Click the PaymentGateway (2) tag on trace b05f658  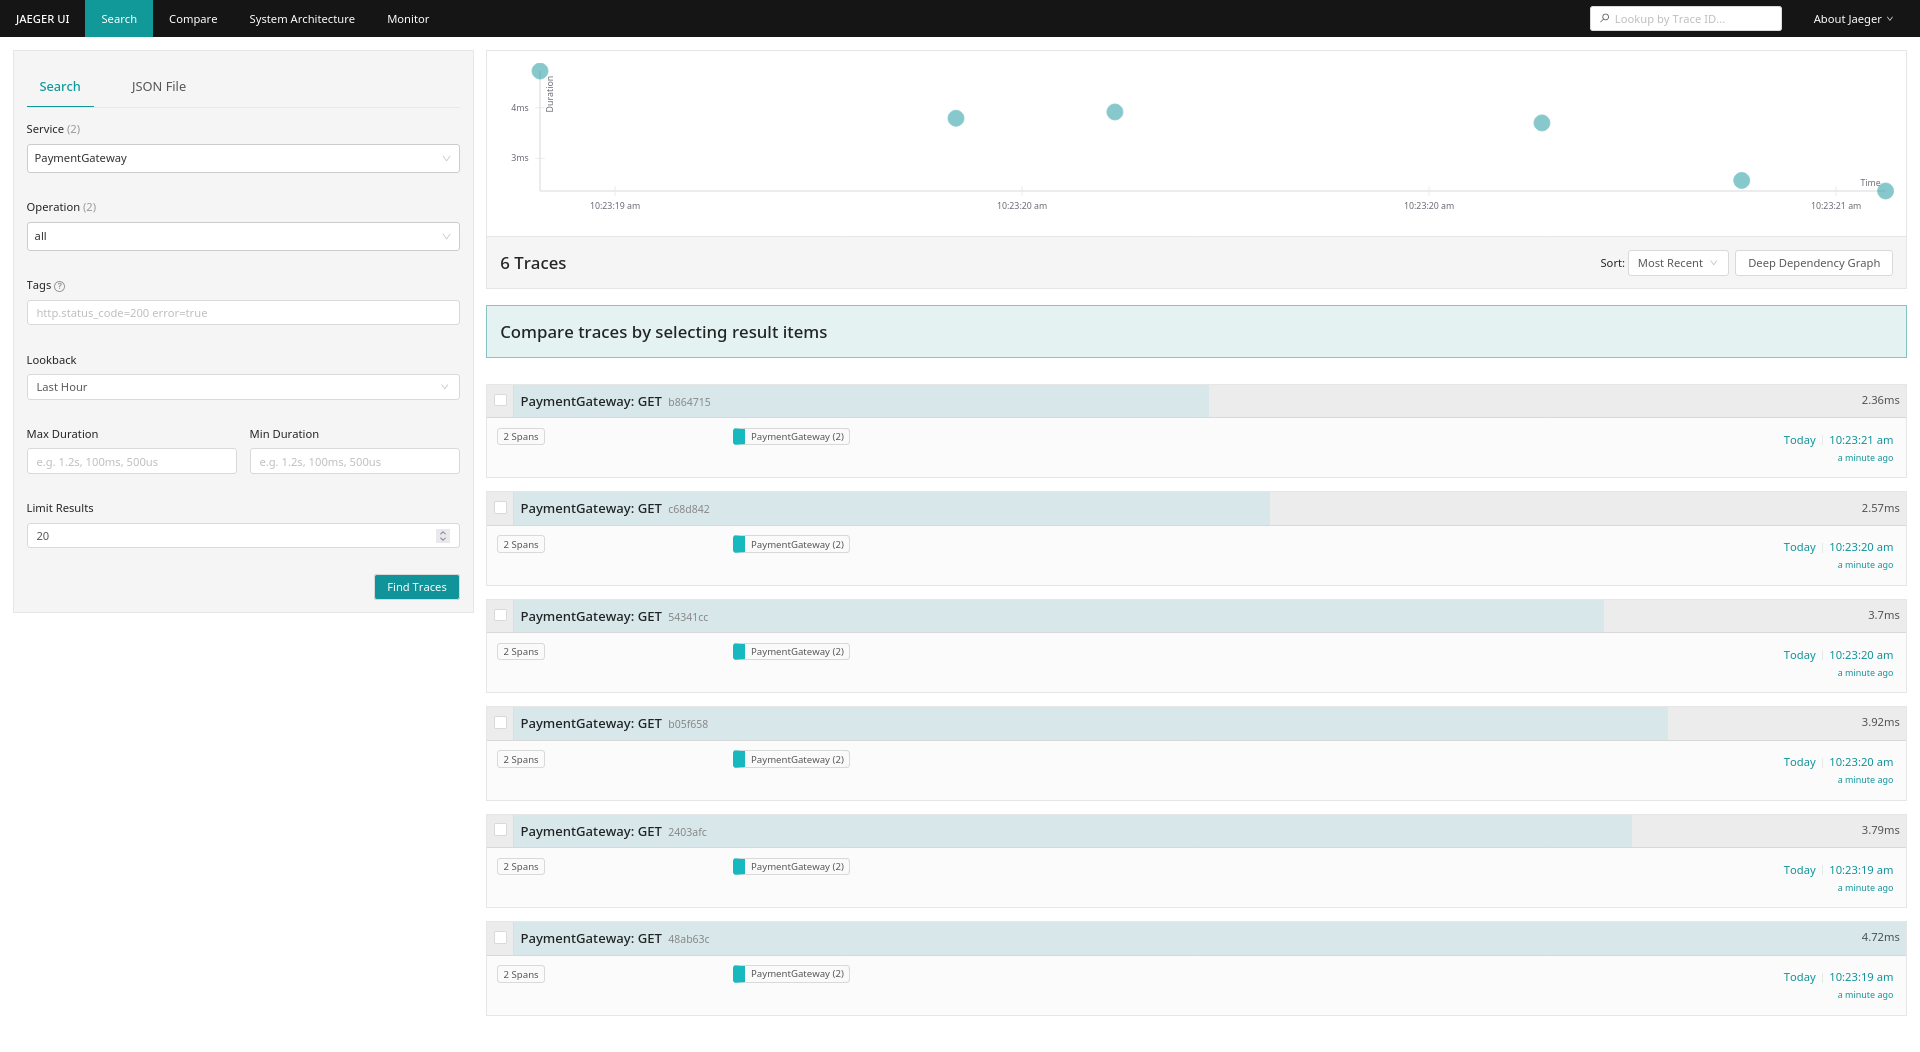(x=791, y=760)
